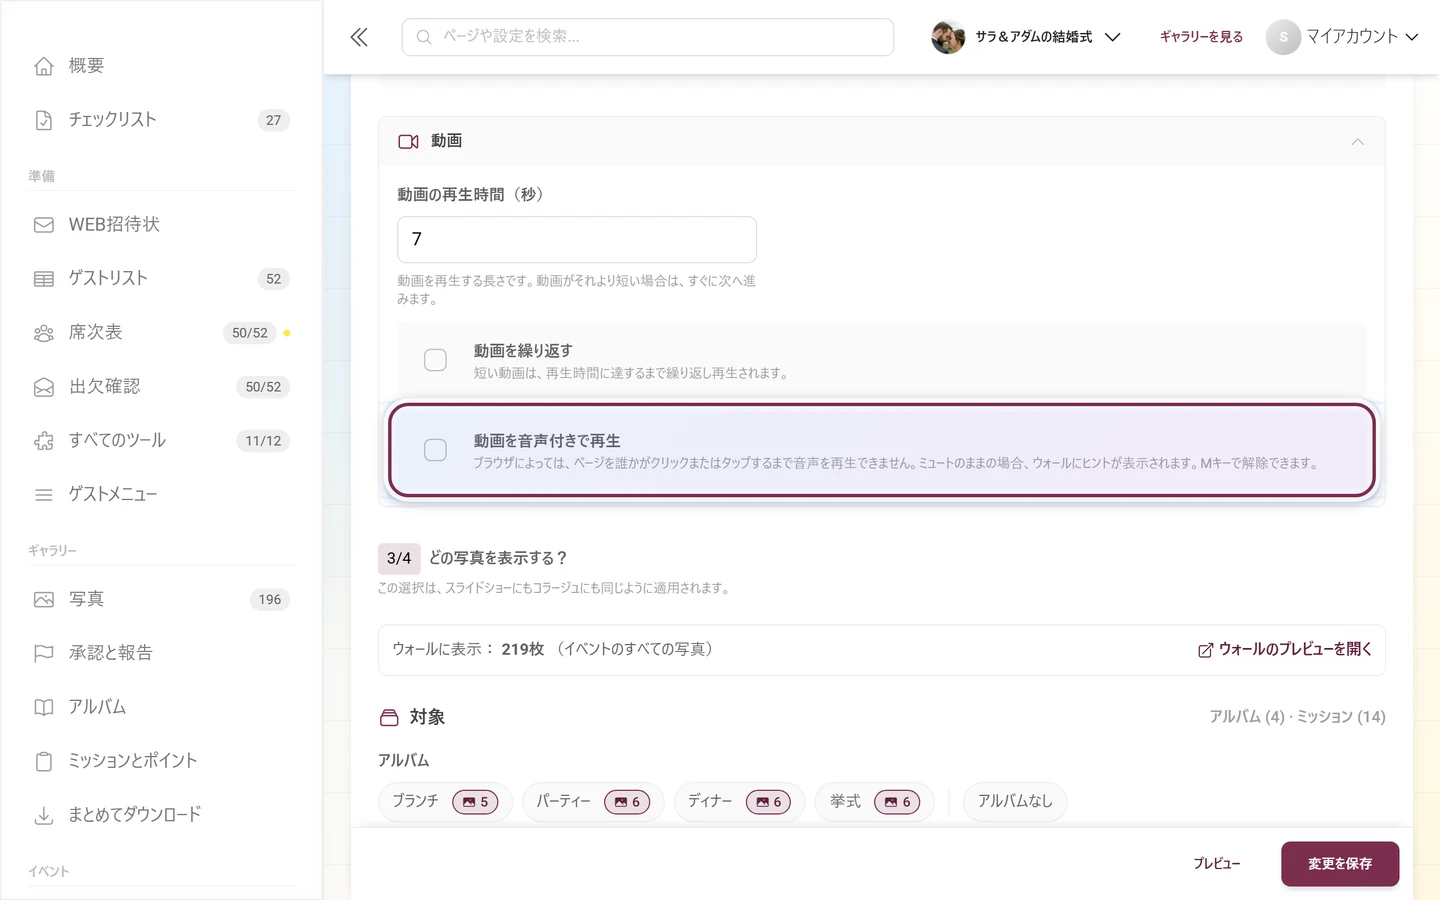Click the チェックリスト document icon

[44, 120]
